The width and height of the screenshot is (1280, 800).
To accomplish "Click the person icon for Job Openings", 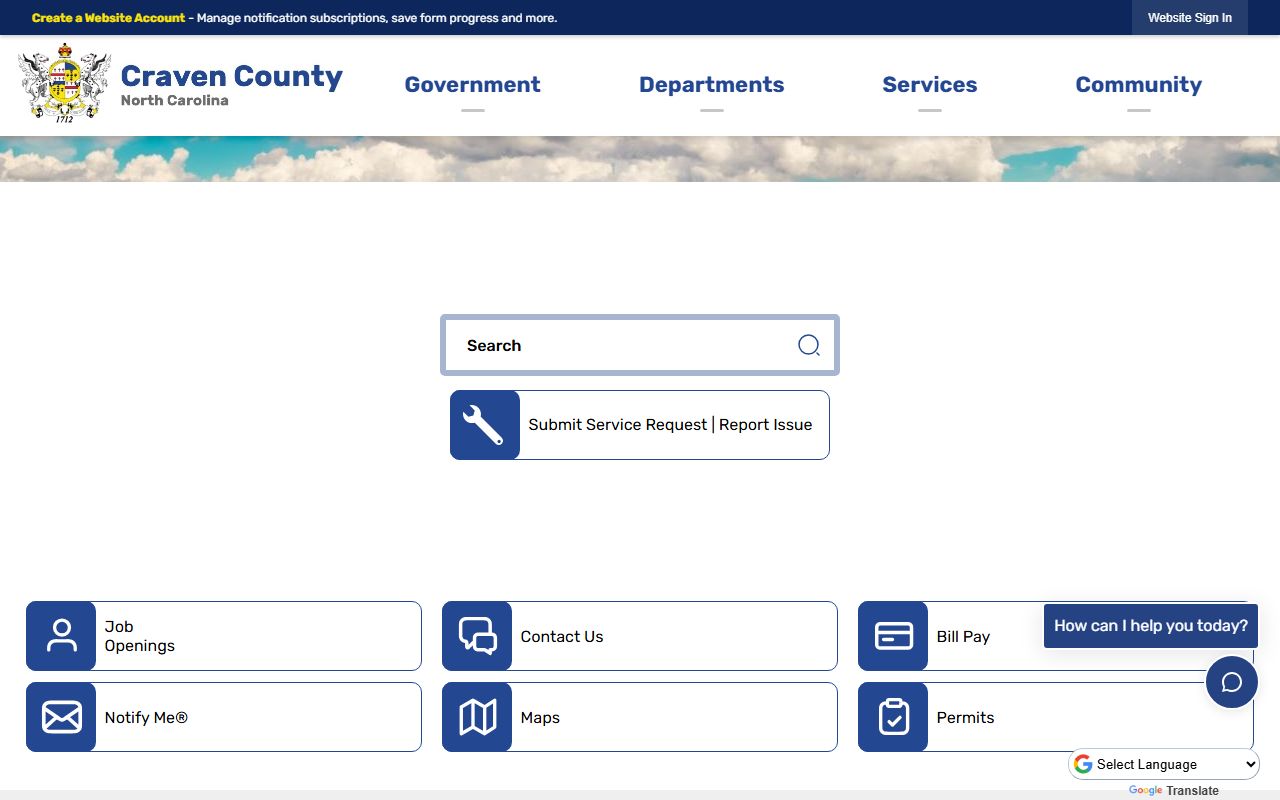I will [x=61, y=636].
